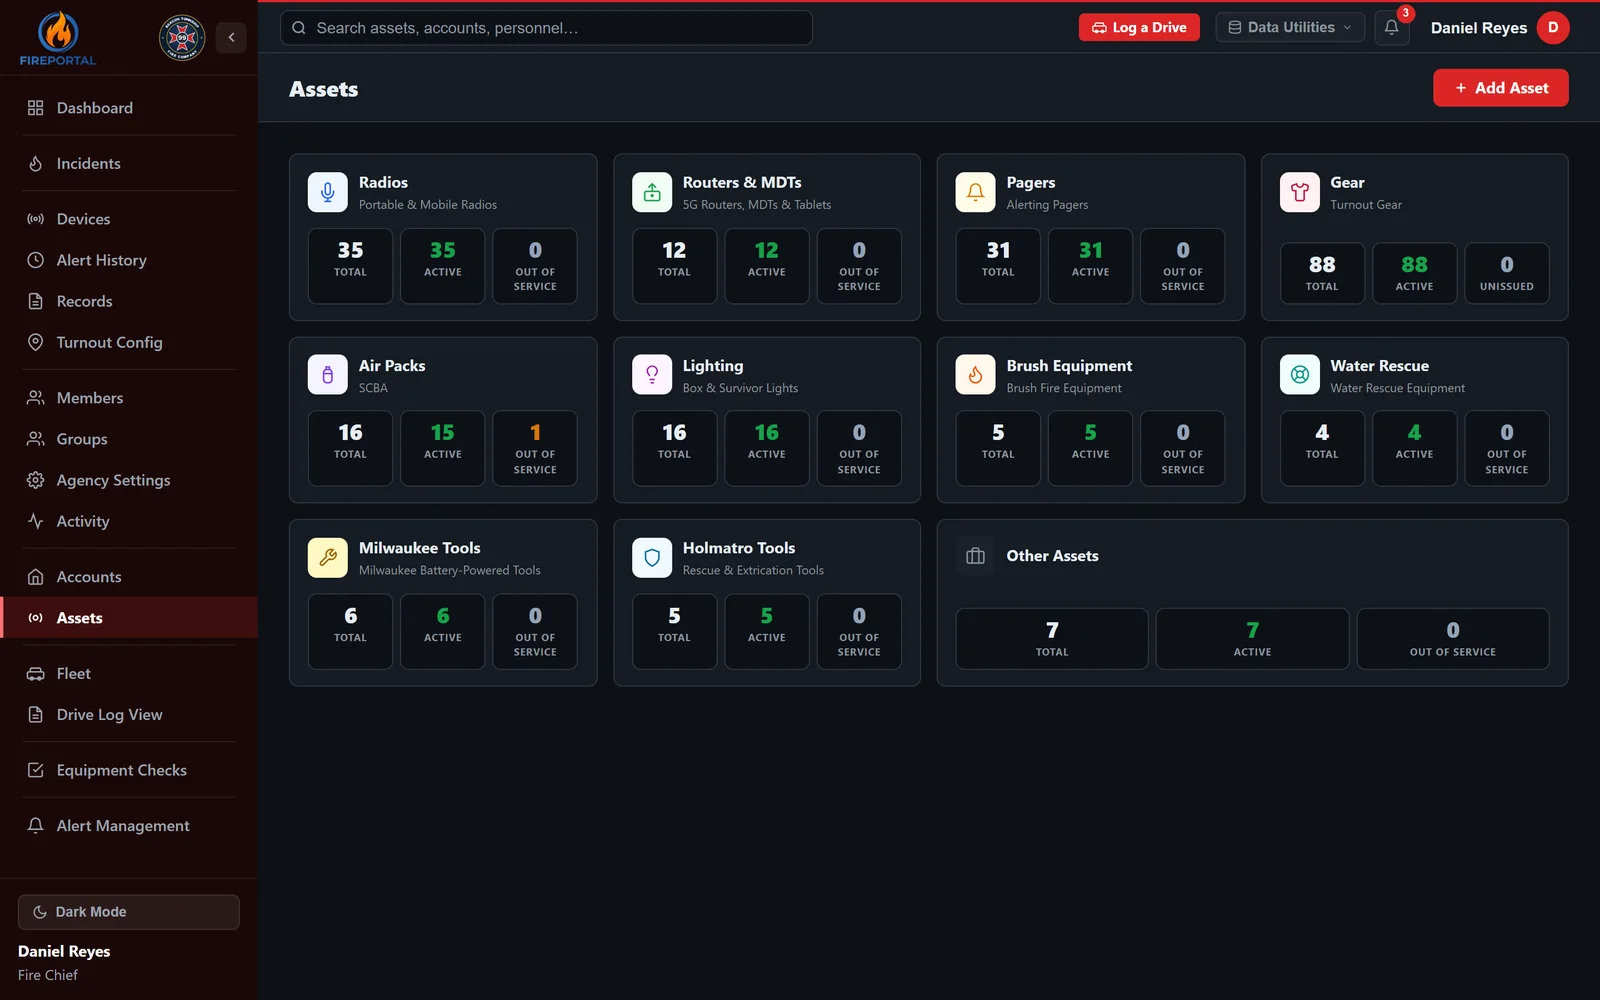Image resolution: width=1600 pixels, height=1000 pixels.
Task: Open Dashboard in the sidebar
Action: pyautogui.click(x=129, y=108)
